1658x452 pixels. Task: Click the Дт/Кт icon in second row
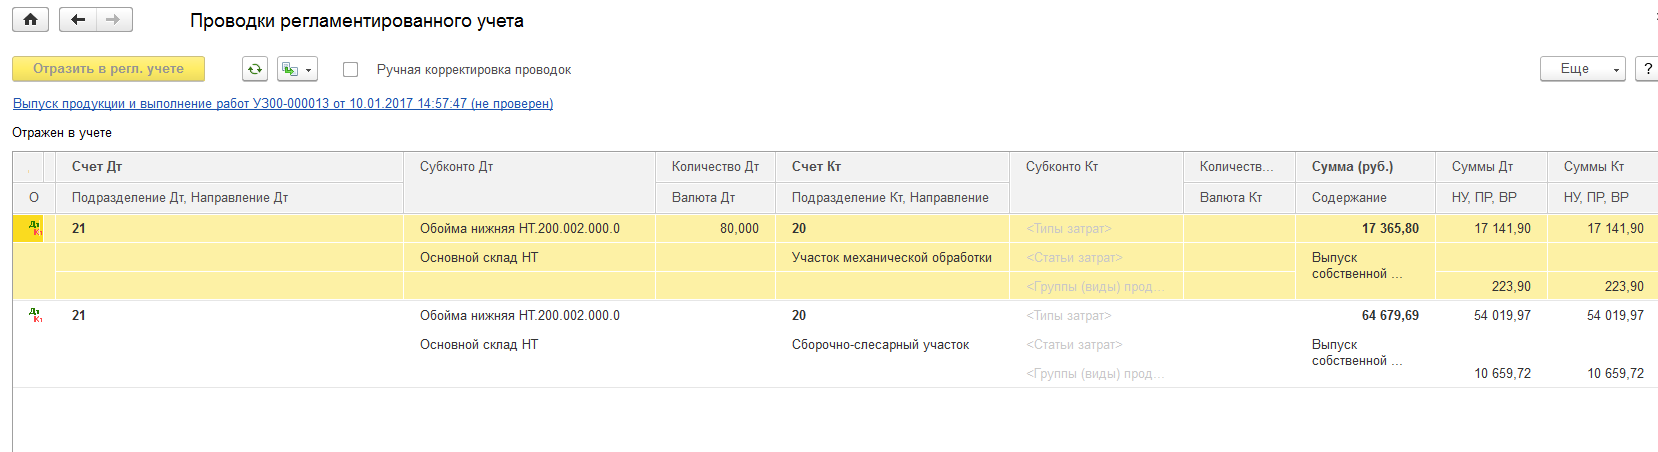point(35,315)
